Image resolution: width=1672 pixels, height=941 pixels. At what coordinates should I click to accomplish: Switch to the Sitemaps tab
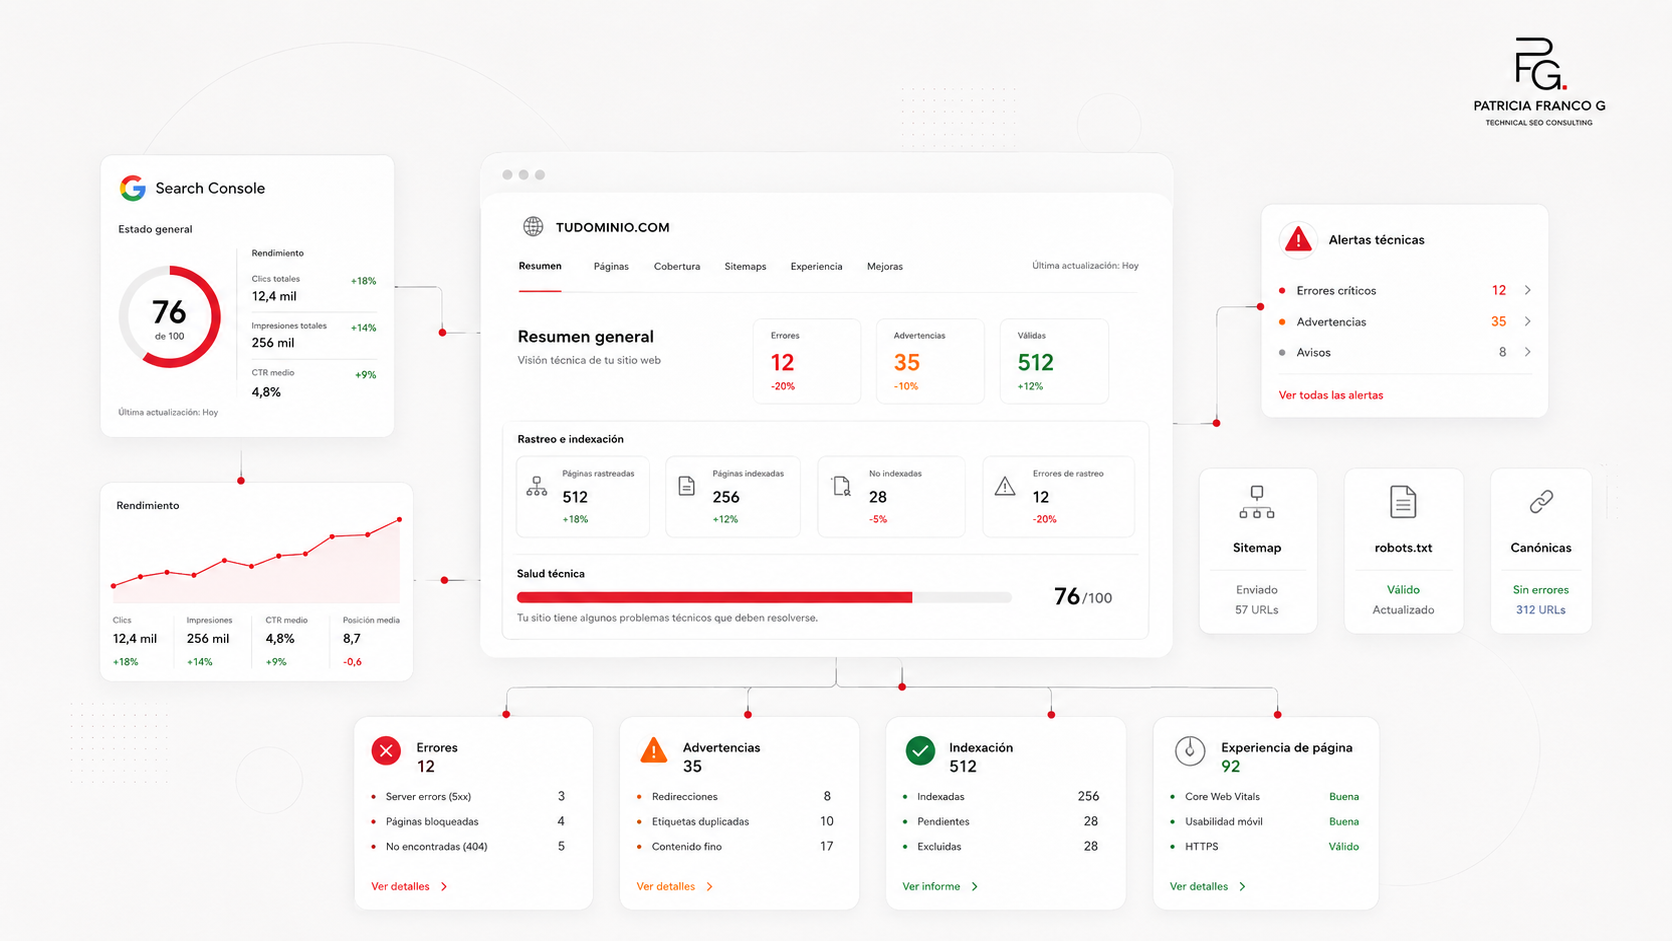tap(745, 267)
